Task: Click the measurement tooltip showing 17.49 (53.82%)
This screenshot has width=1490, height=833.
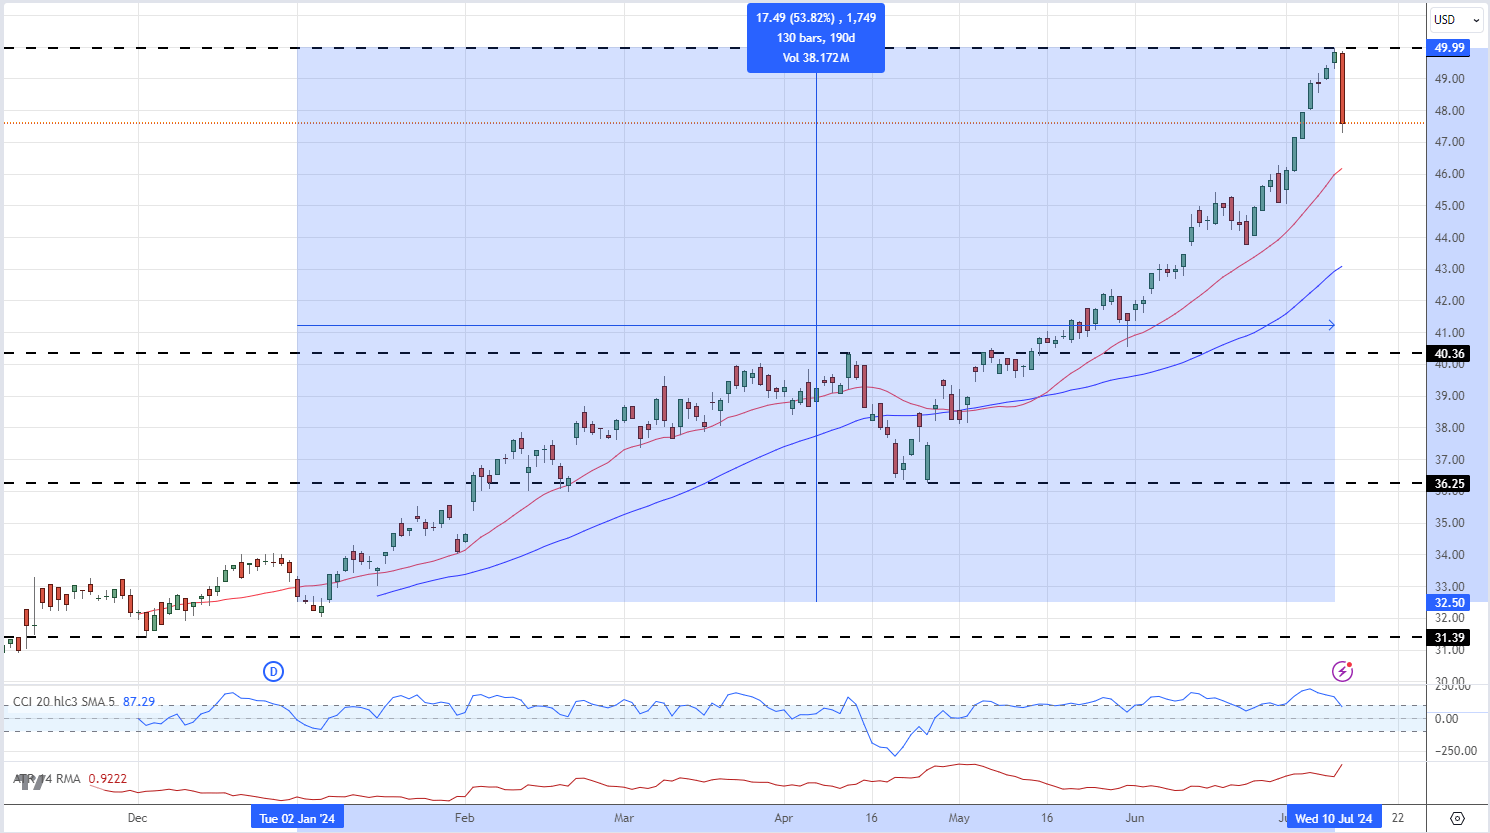Action: click(816, 38)
